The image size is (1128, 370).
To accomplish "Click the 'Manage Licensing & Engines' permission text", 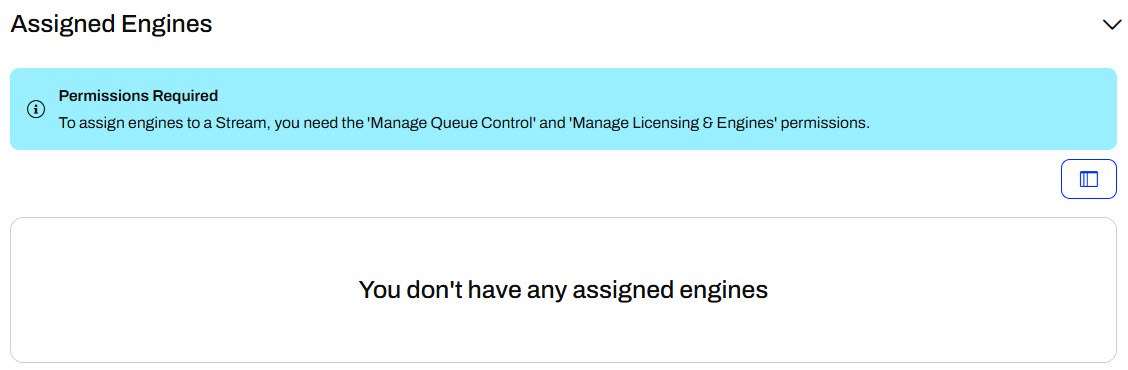I will [674, 123].
